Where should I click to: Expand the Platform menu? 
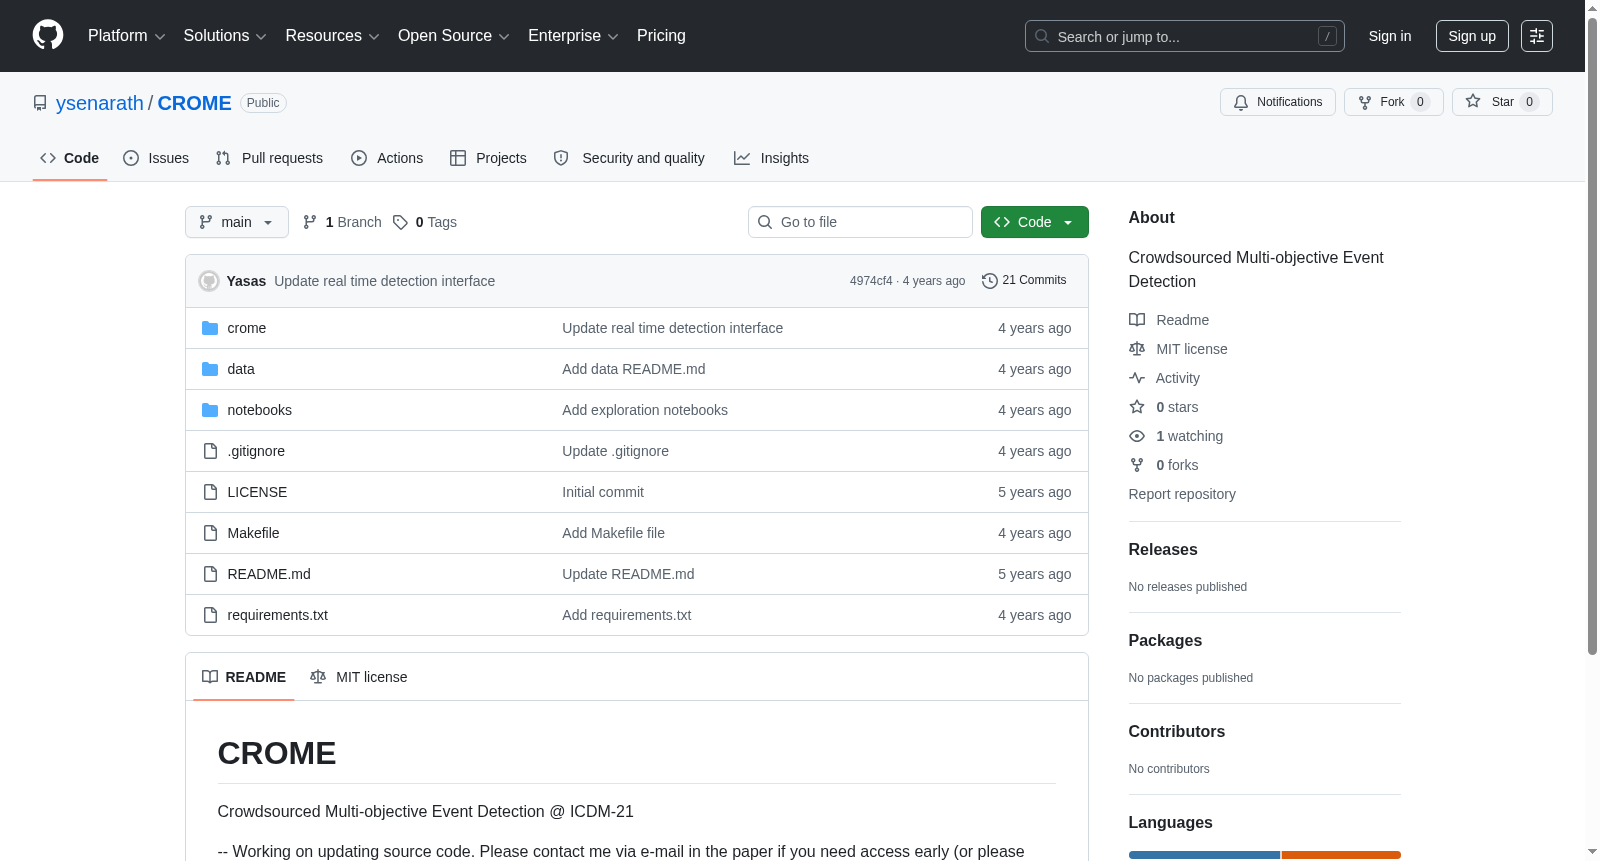tap(126, 36)
